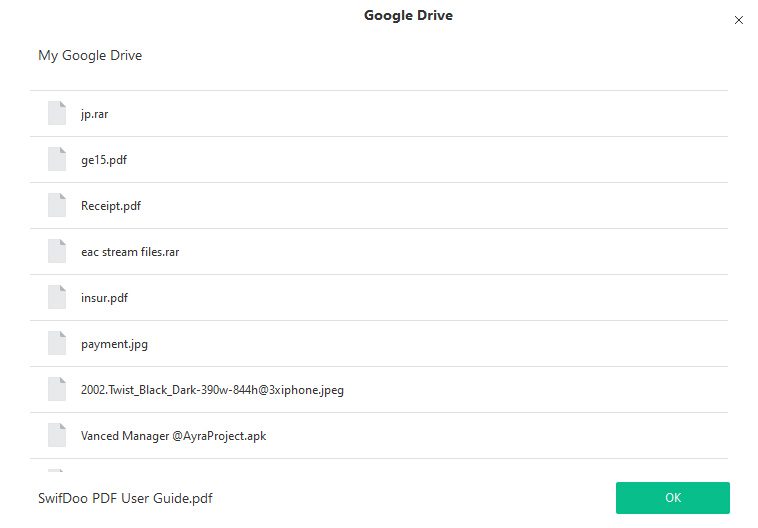Screen dimensions: 758x528
Task: Click the file icon next to payment.jpg
Action: coord(57,343)
